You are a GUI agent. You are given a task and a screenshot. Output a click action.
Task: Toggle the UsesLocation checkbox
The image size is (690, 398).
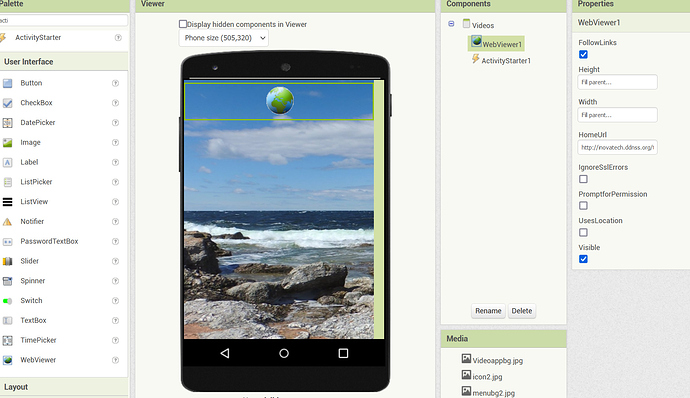583,232
